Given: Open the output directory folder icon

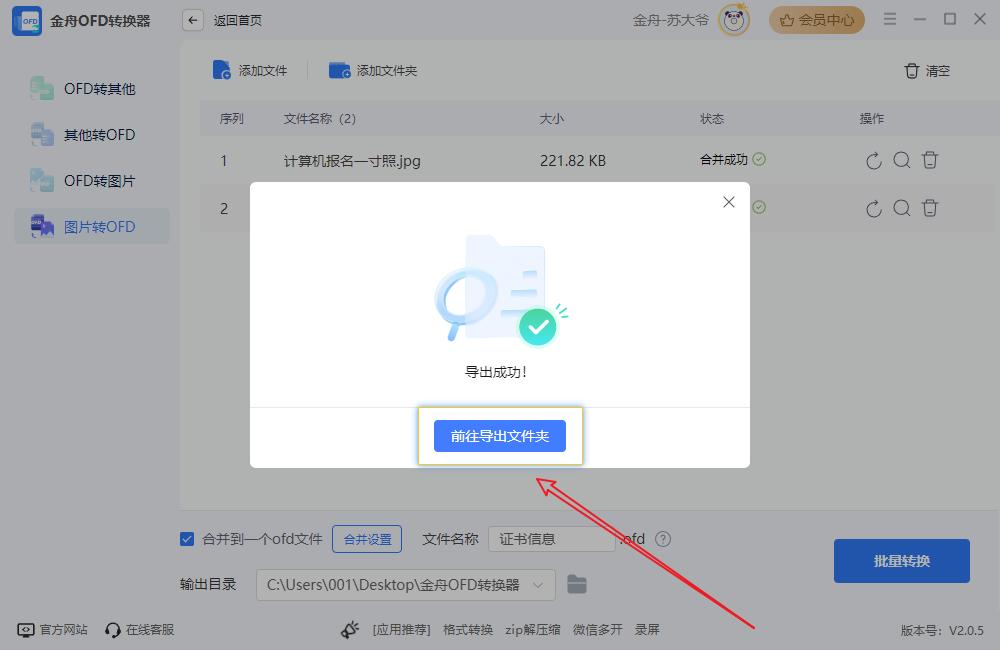Looking at the screenshot, I should tap(576, 584).
